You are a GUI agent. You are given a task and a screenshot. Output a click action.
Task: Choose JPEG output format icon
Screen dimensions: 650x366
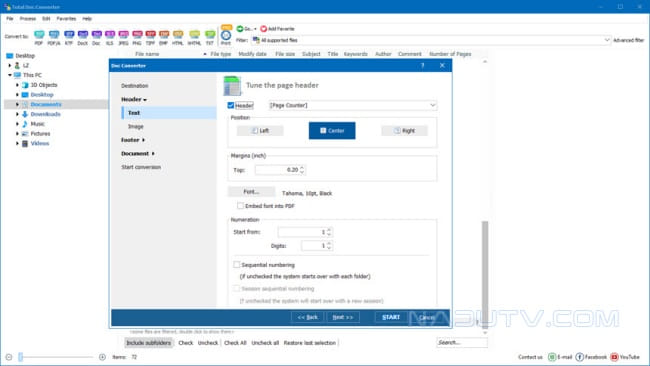click(124, 37)
